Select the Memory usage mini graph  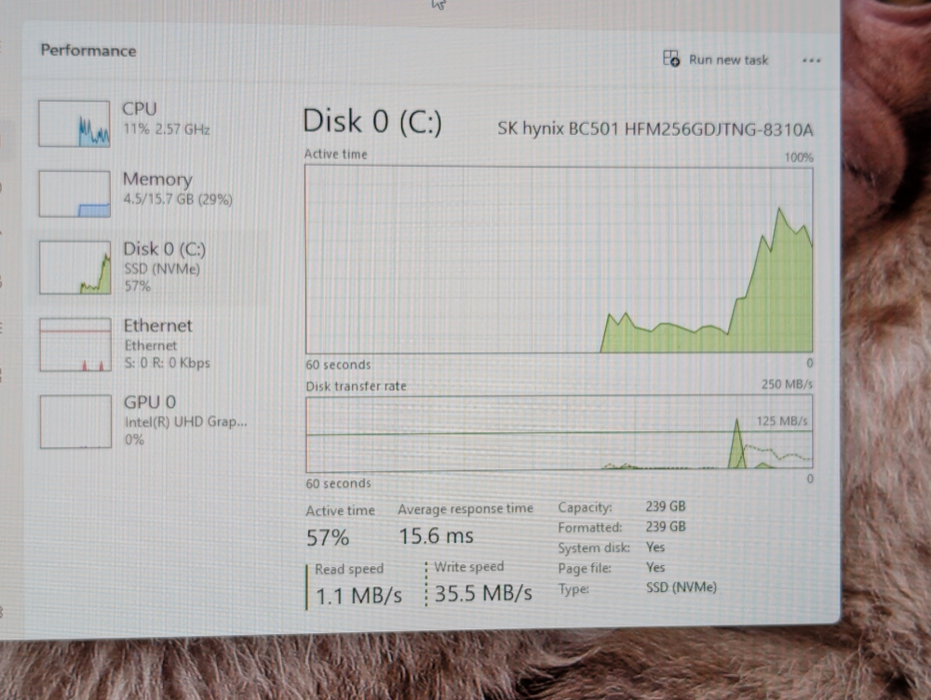(x=75, y=194)
